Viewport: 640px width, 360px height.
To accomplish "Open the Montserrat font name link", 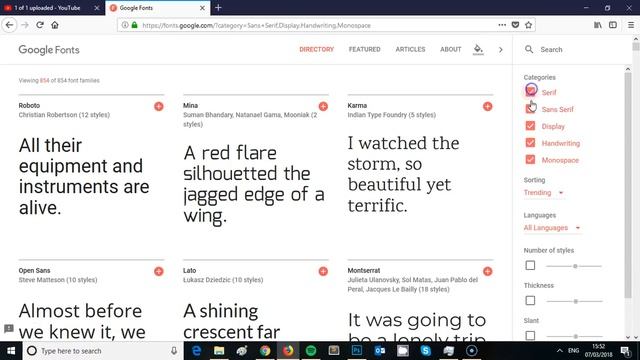I will pos(364,270).
